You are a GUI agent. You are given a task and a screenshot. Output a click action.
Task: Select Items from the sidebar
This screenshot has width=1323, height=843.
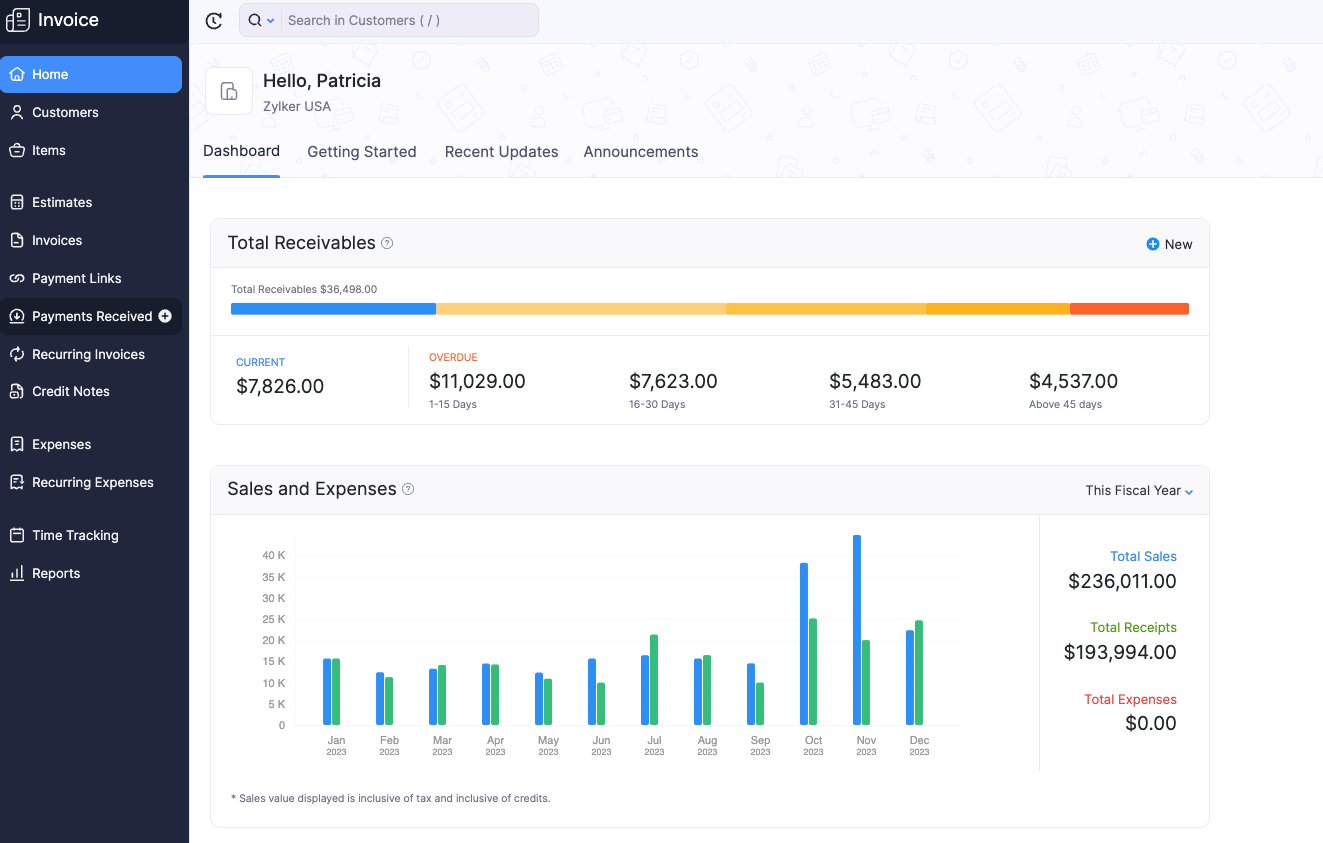pos(48,150)
